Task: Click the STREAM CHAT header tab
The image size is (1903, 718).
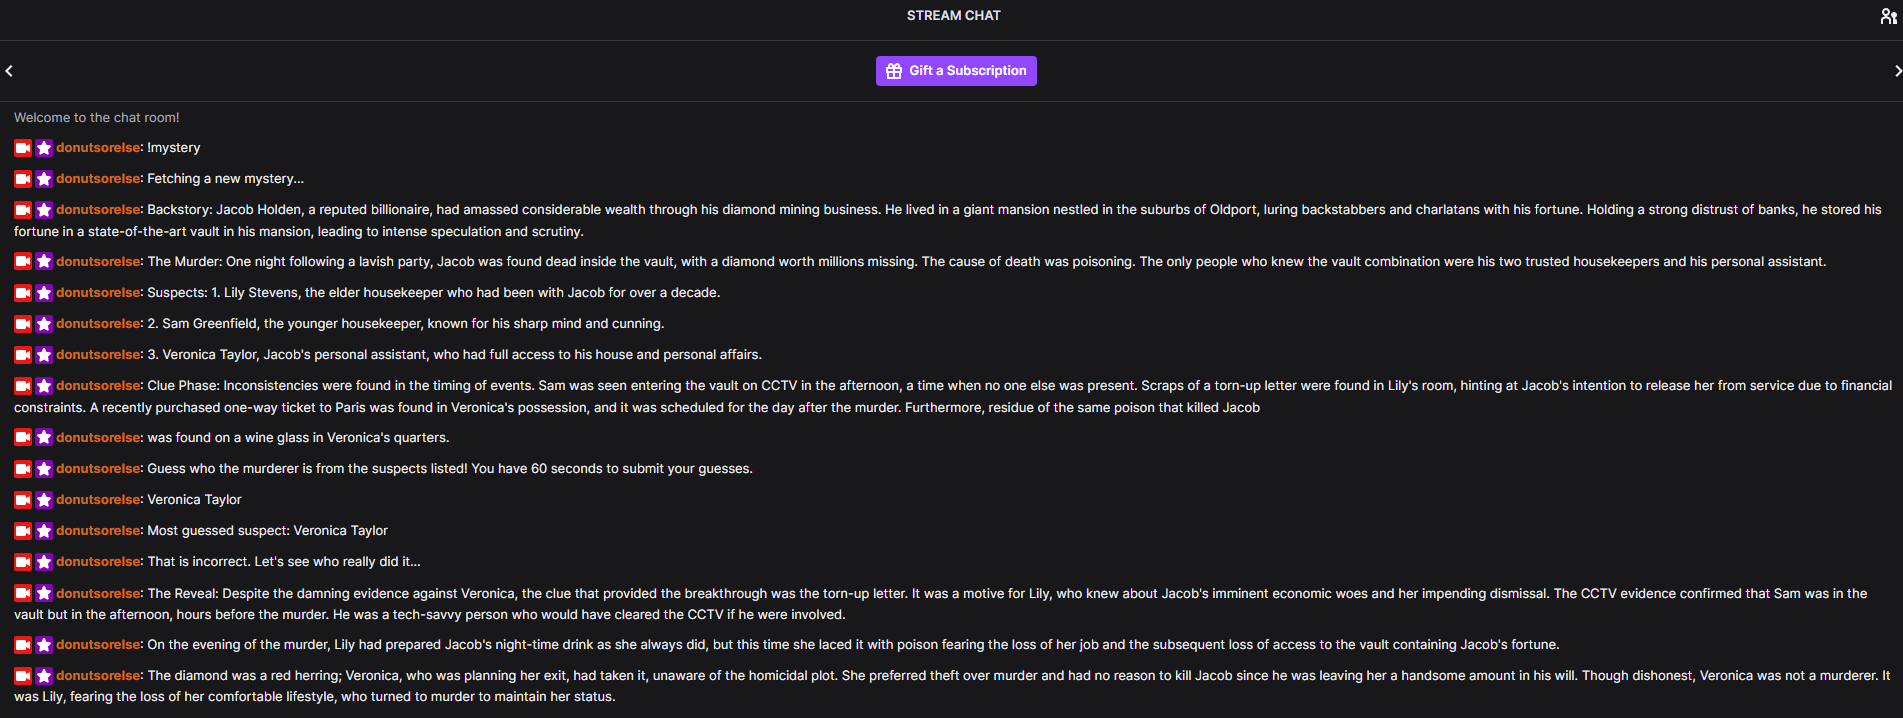Action: 953,15
